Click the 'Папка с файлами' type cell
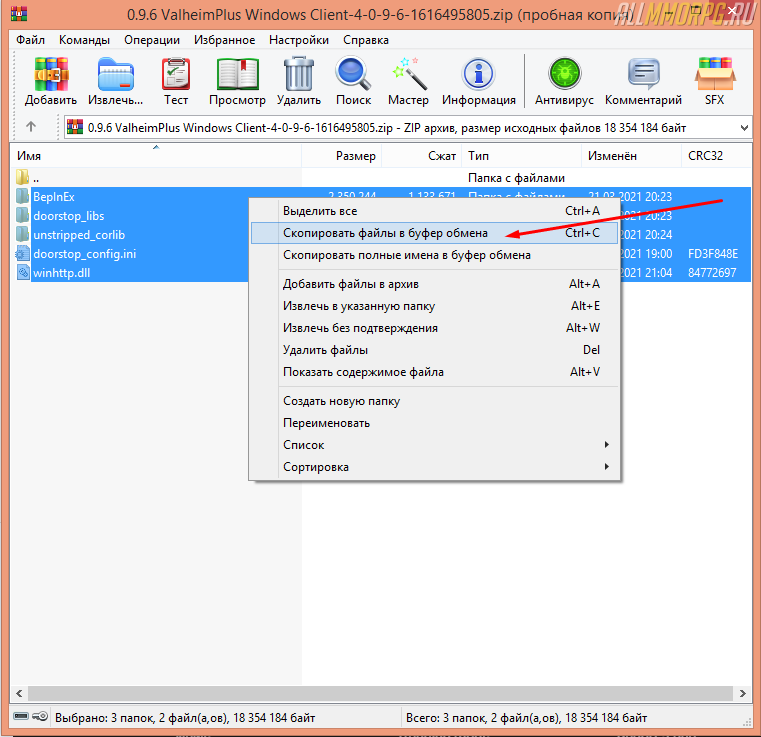This screenshot has height=737, width=761. click(516, 178)
